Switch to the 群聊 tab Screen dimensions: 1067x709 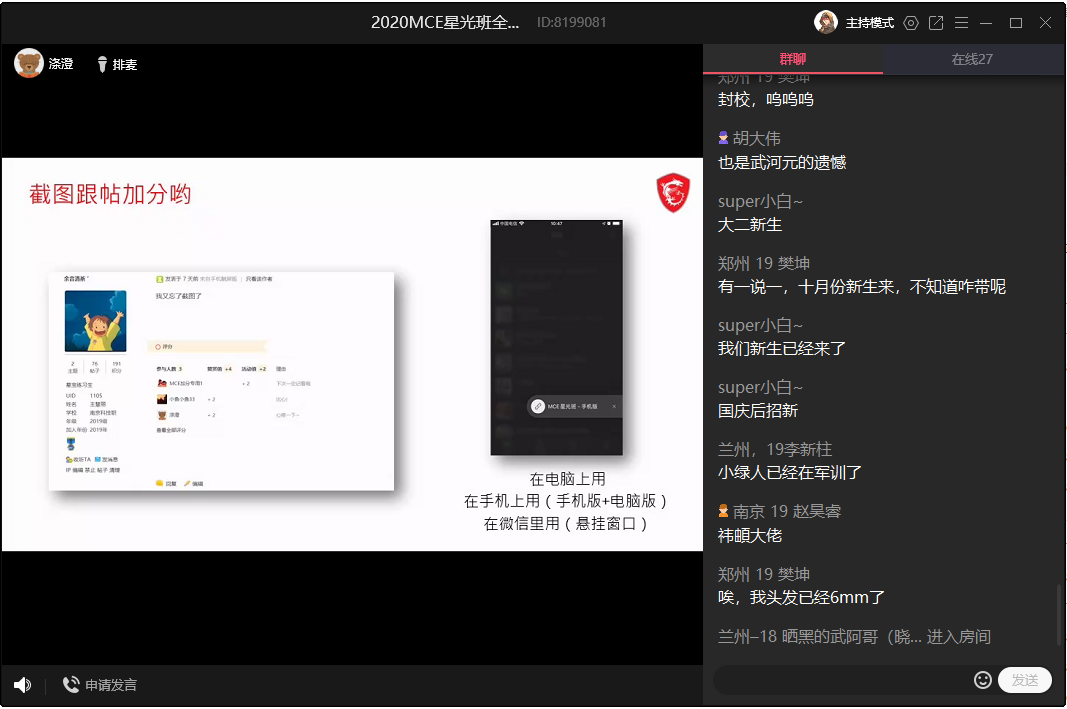click(x=793, y=59)
